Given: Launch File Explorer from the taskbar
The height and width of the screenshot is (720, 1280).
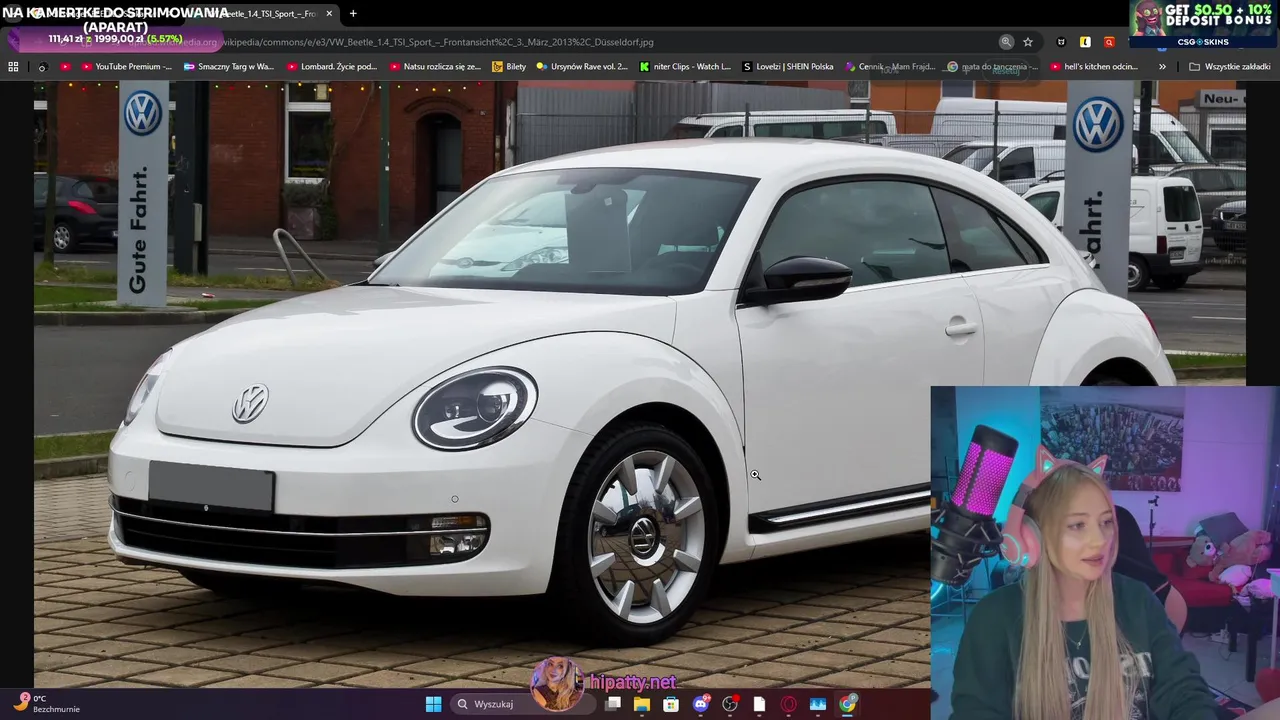Looking at the screenshot, I should [x=642, y=704].
